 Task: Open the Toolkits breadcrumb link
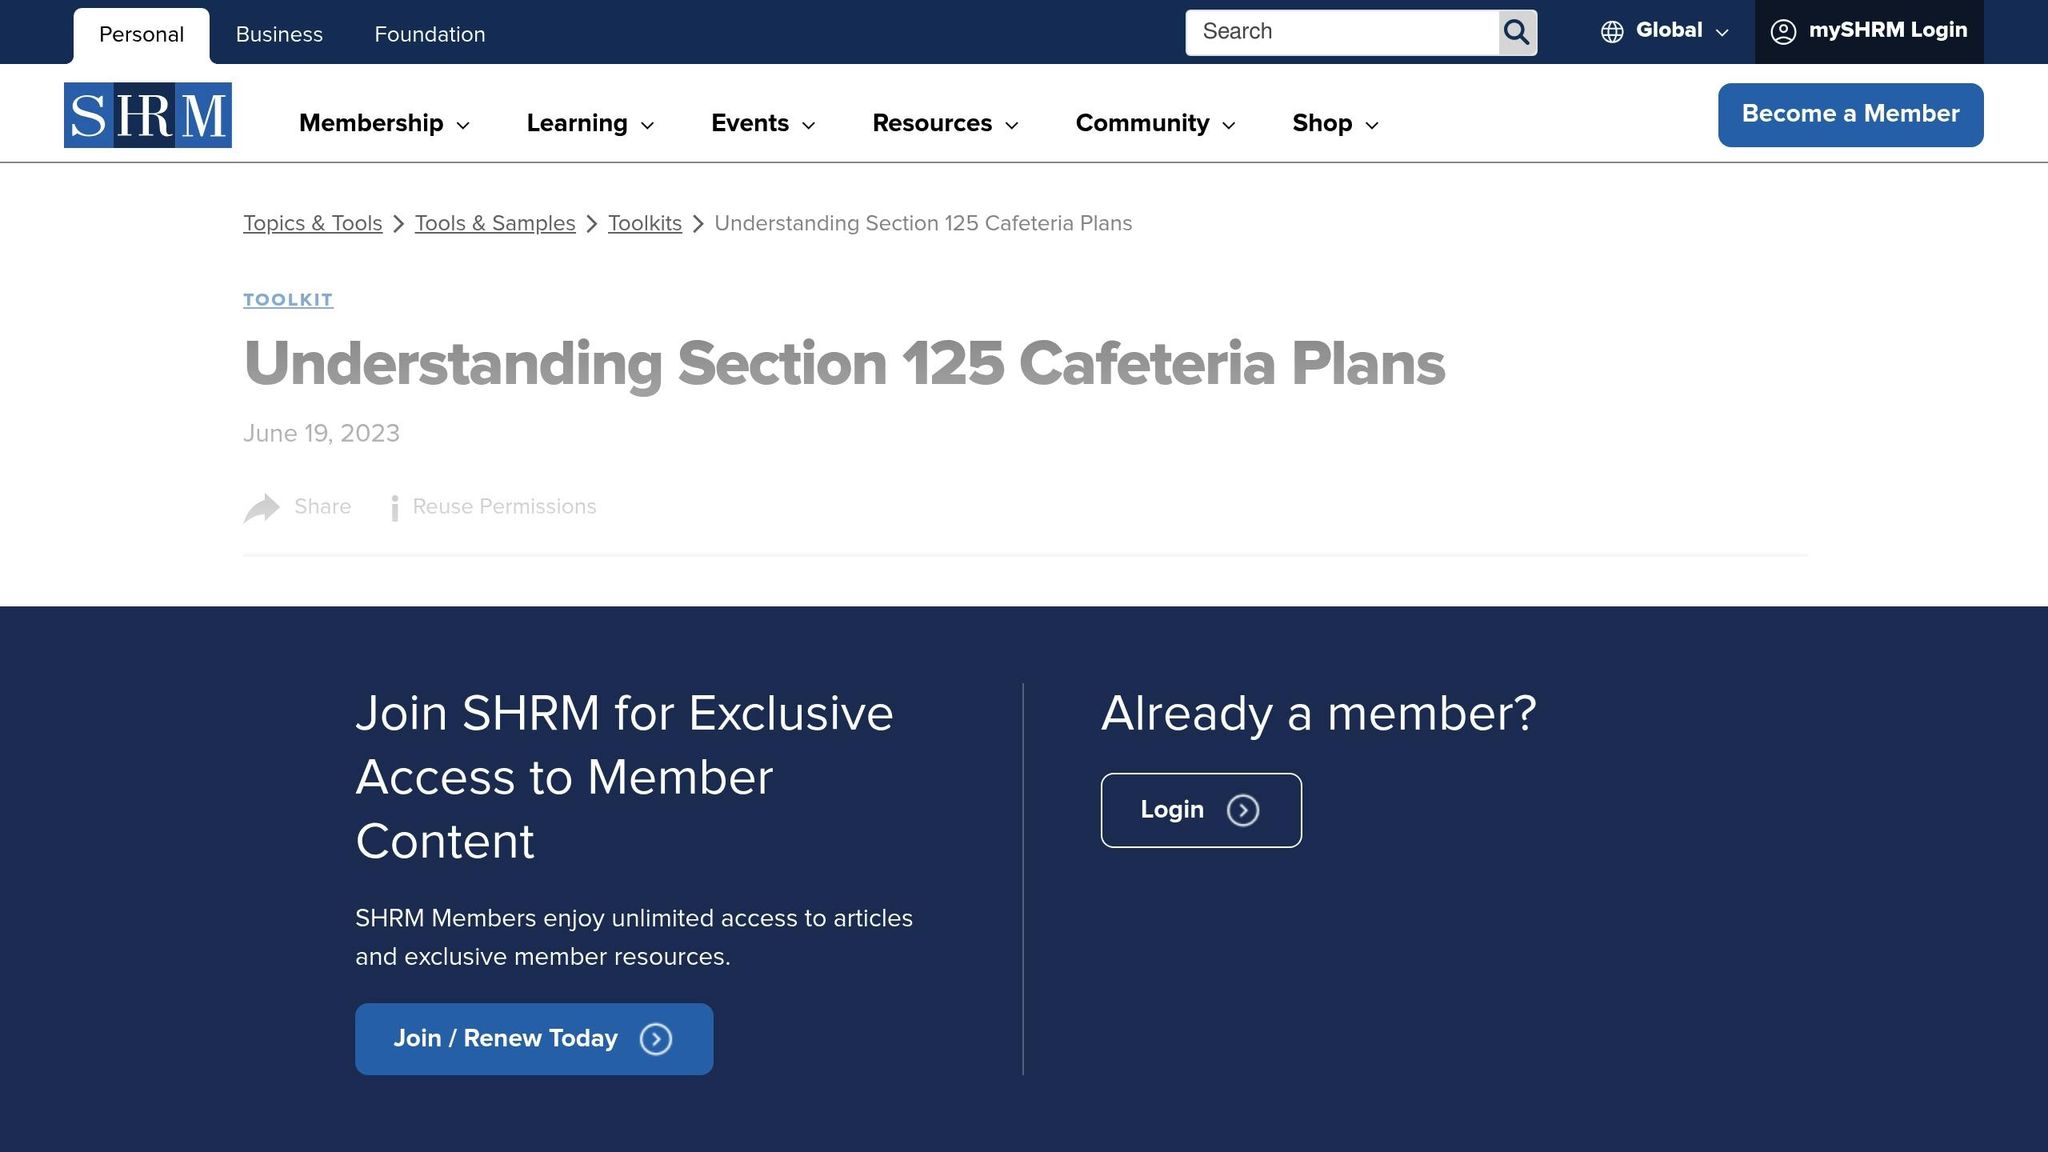(x=645, y=223)
